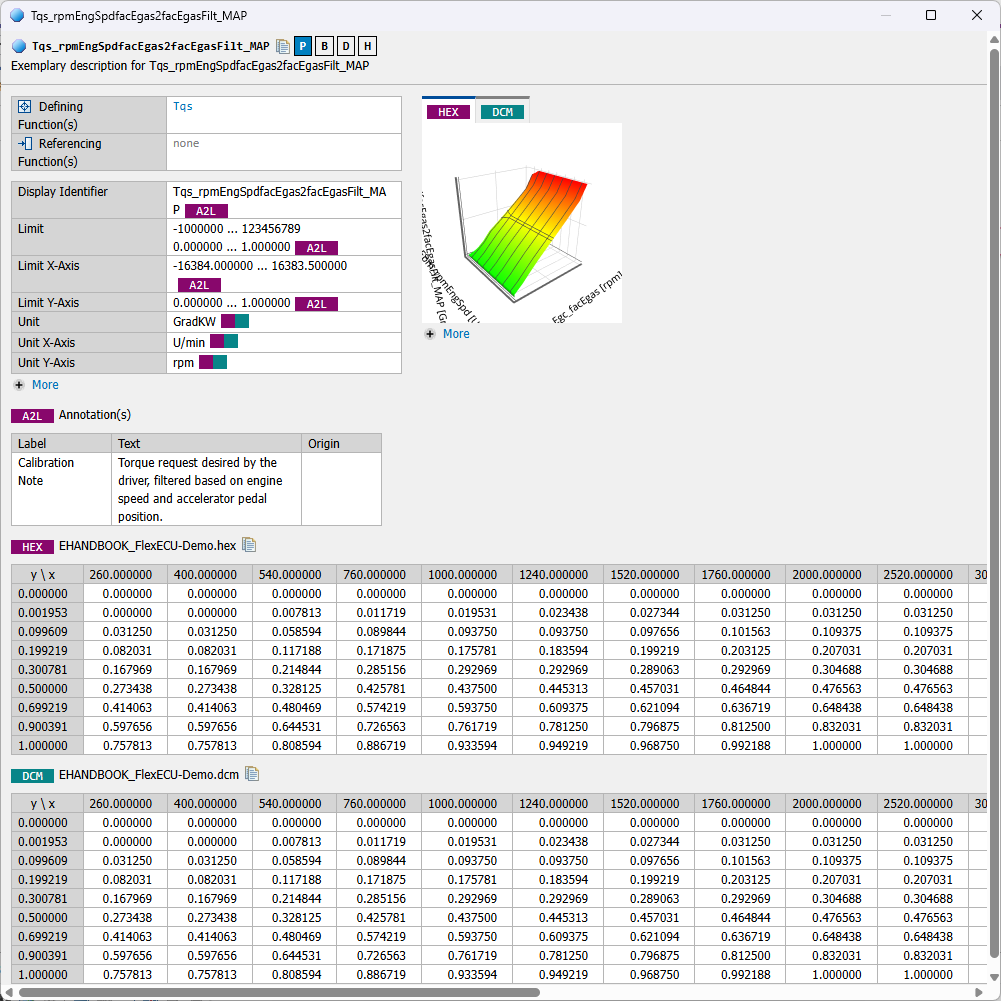The image size is (1001, 1001).
Task: Switch to the DCM chart tab
Action: (502, 112)
